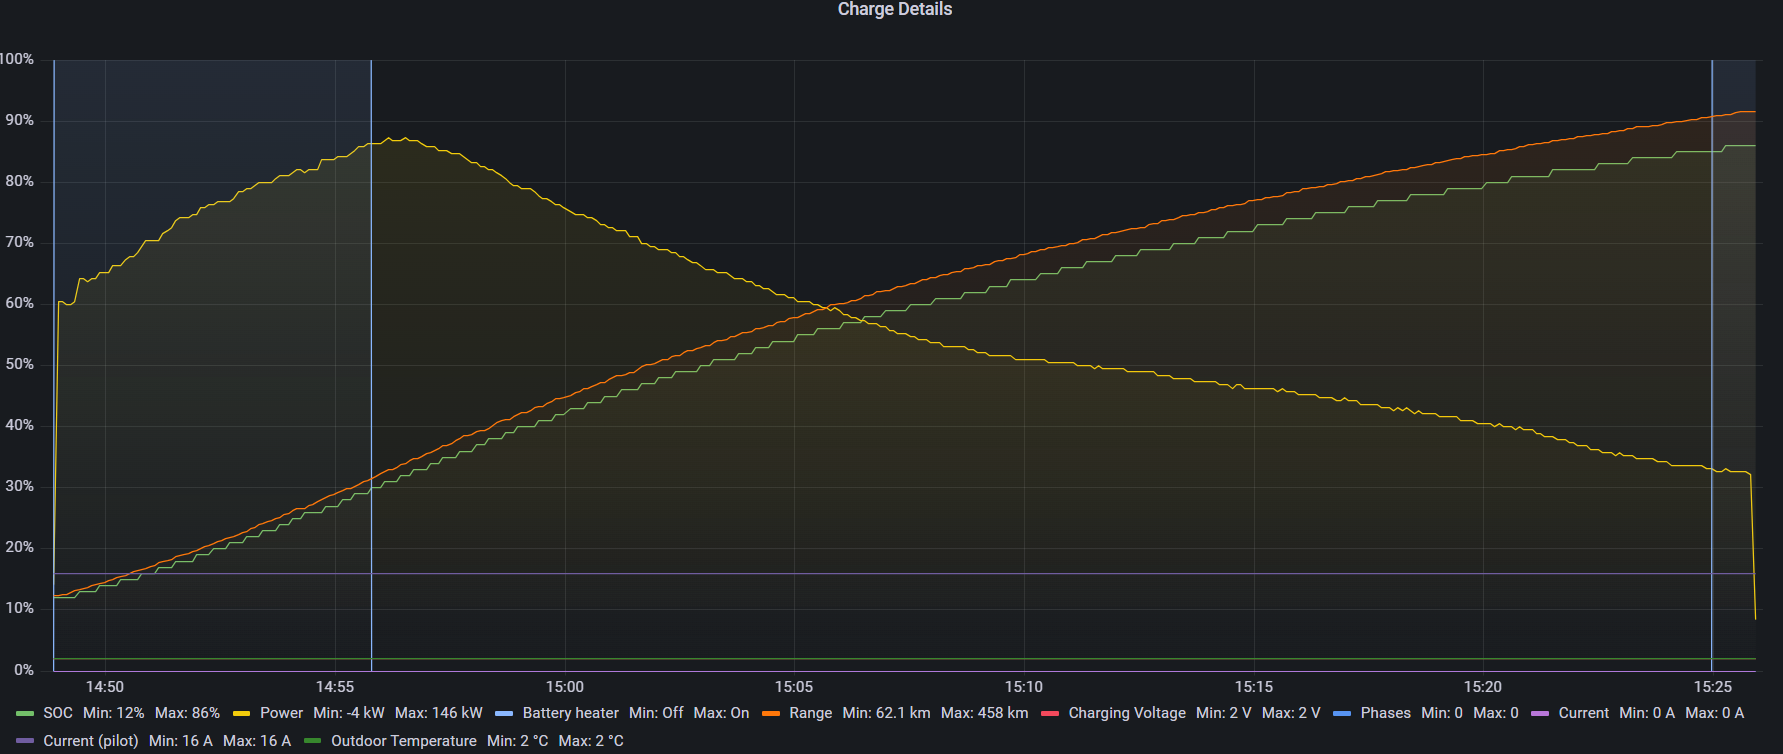
Task: Click the purple Current (pilot) color swatch
Action: click(25, 742)
